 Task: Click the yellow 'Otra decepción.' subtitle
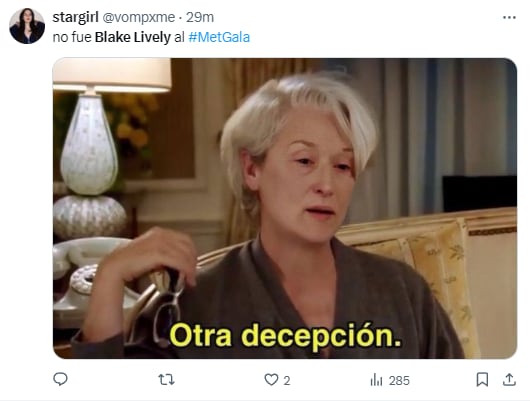point(285,335)
